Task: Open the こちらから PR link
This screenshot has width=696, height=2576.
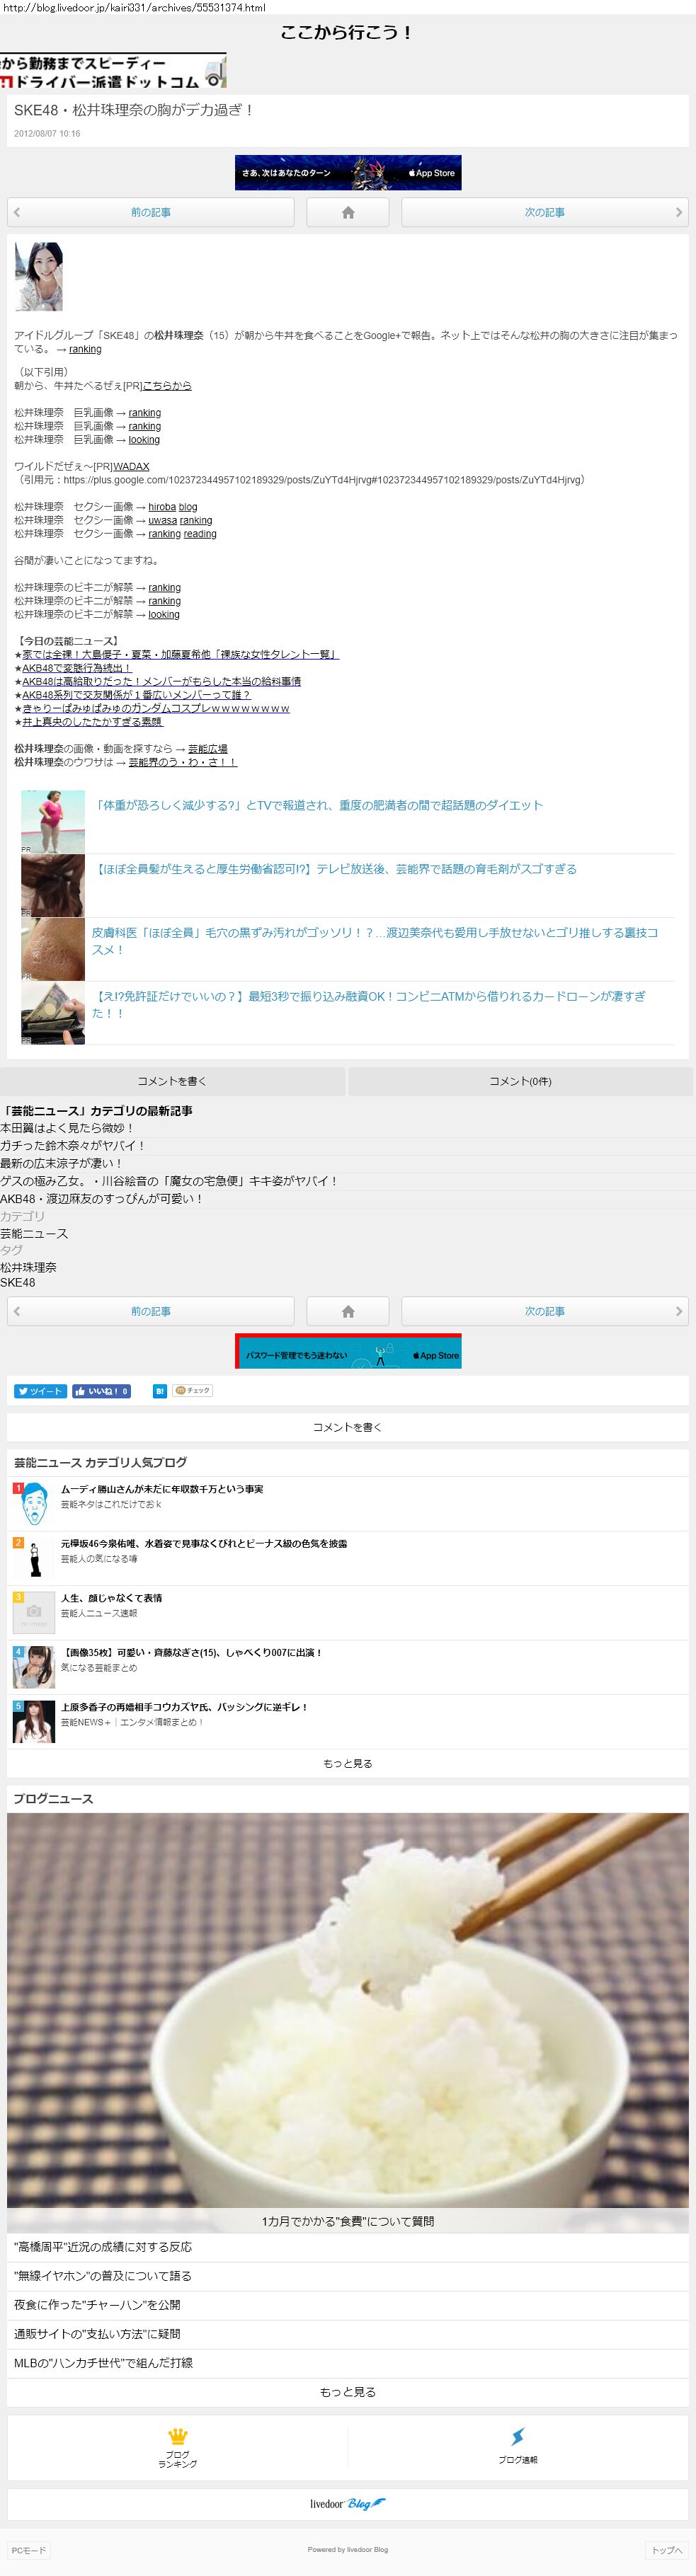Action: 167,386
